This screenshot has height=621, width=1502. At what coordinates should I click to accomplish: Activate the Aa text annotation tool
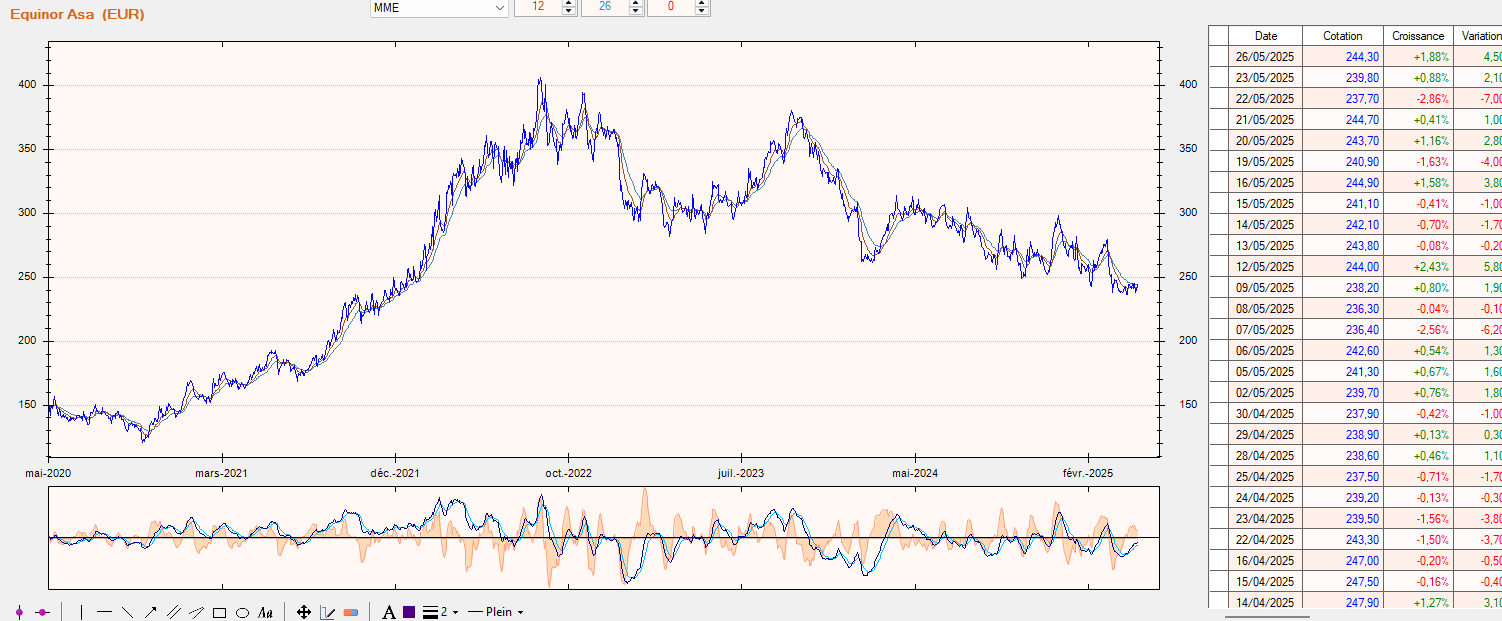pyautogui.click(x=265, y=612)
